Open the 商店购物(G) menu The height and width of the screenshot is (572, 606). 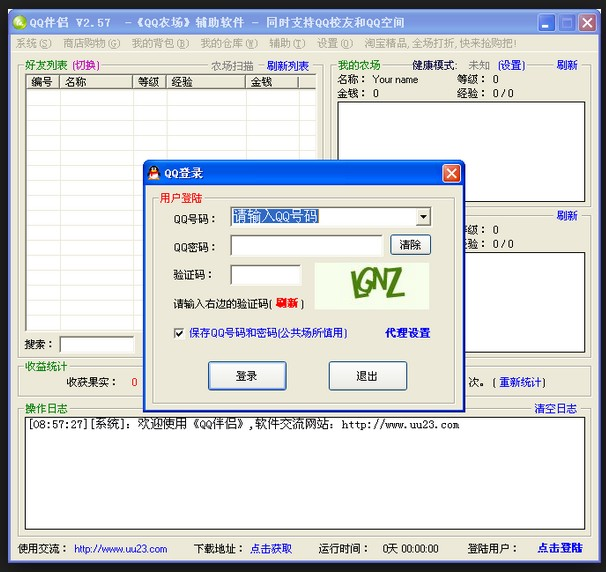tap(92, 43)
